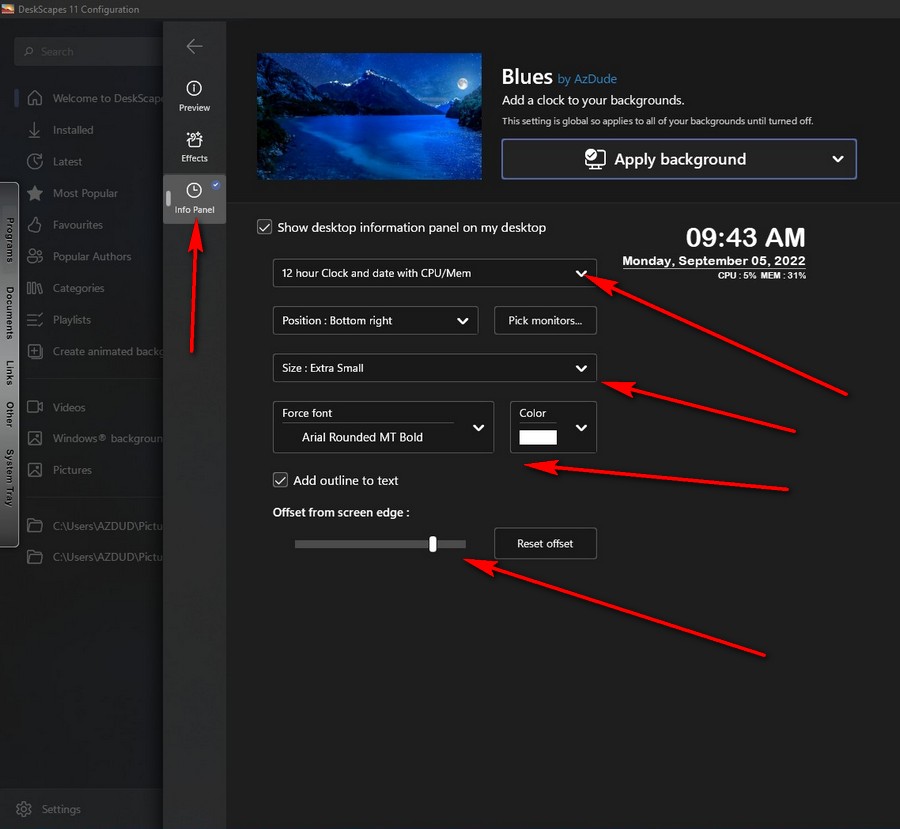
Task: Open Settings gear at bottom left
Action: pos(24,809)
